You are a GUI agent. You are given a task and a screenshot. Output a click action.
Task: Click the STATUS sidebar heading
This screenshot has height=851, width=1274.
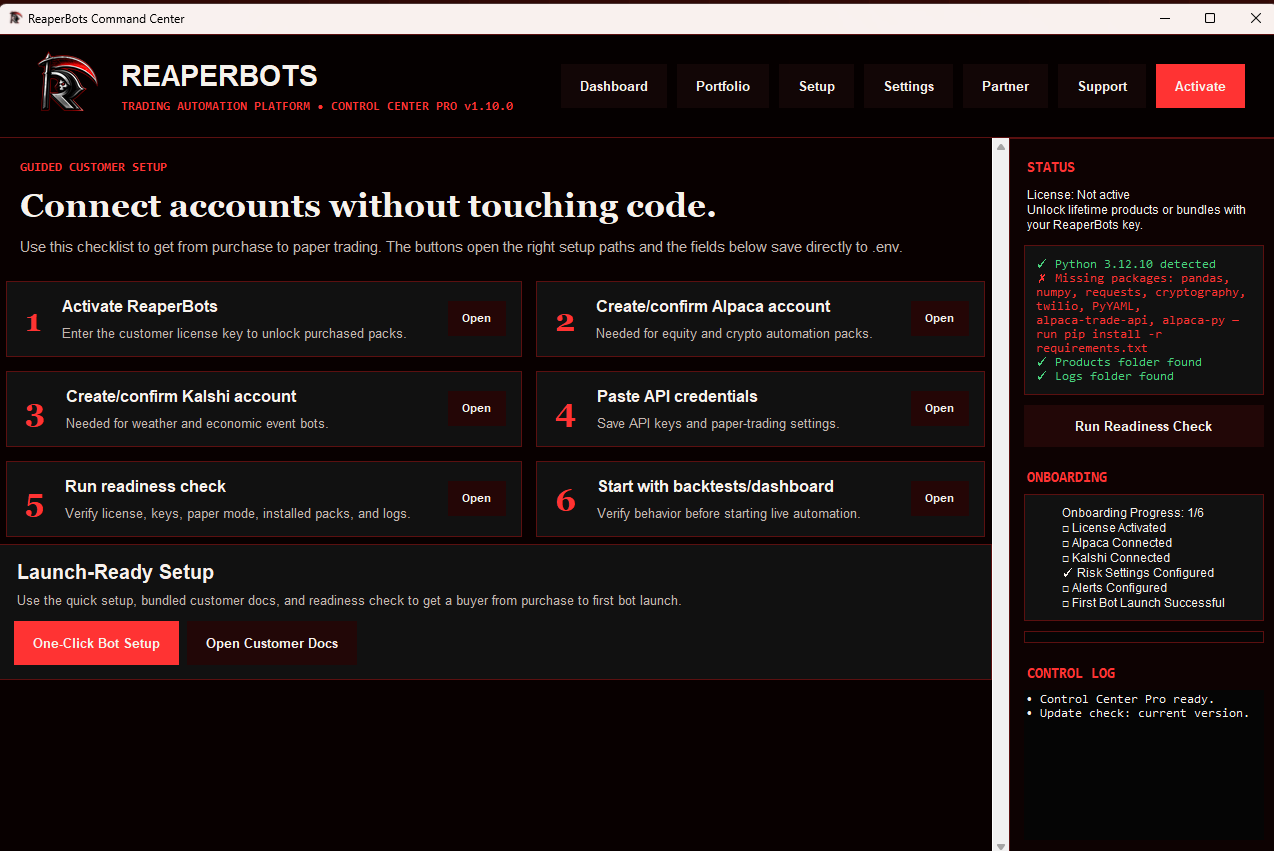point(1051,167)
